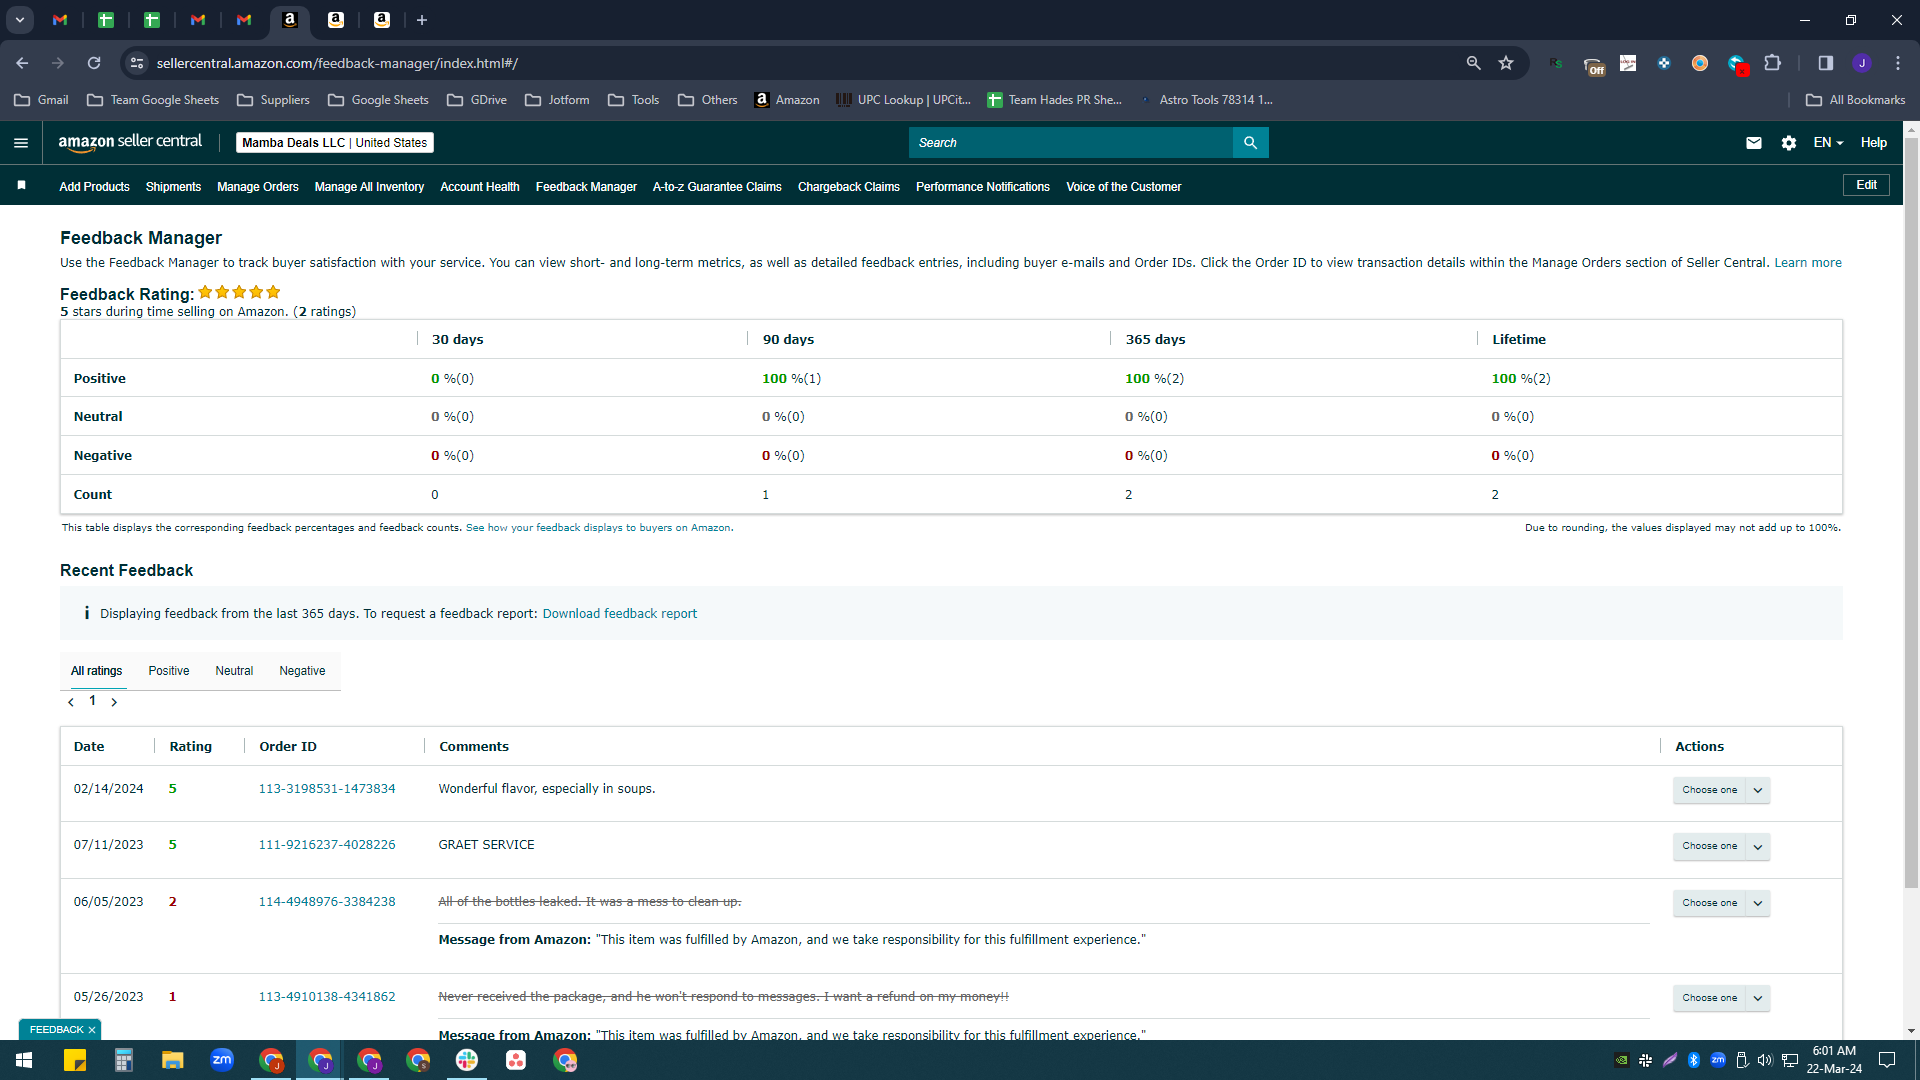The height and width of the screenshot is (1080, 1920).
Task: Open A-to-z Guarantee Claims menu item
Action: [x=717, y=187]
